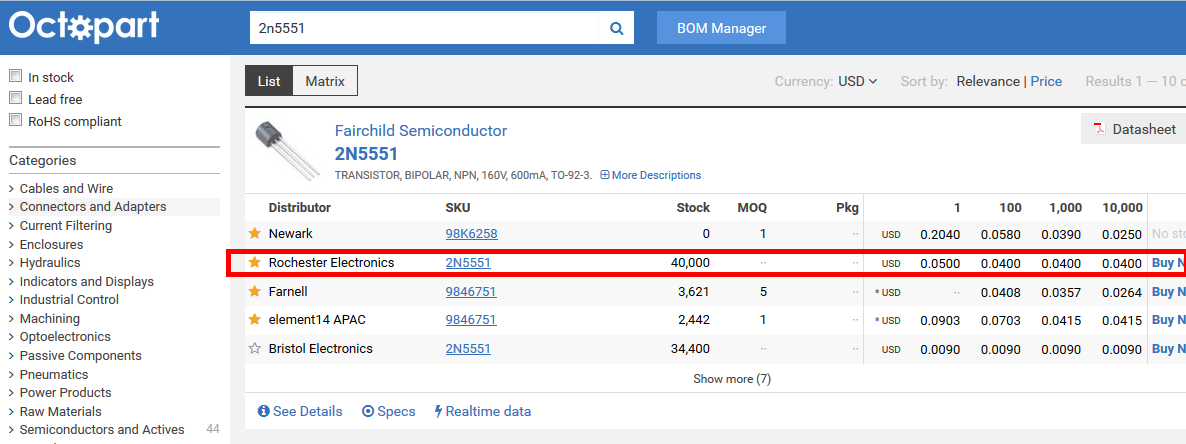Click the See Details link
This screenshot has width=1186, height=444.
[300, 411]
